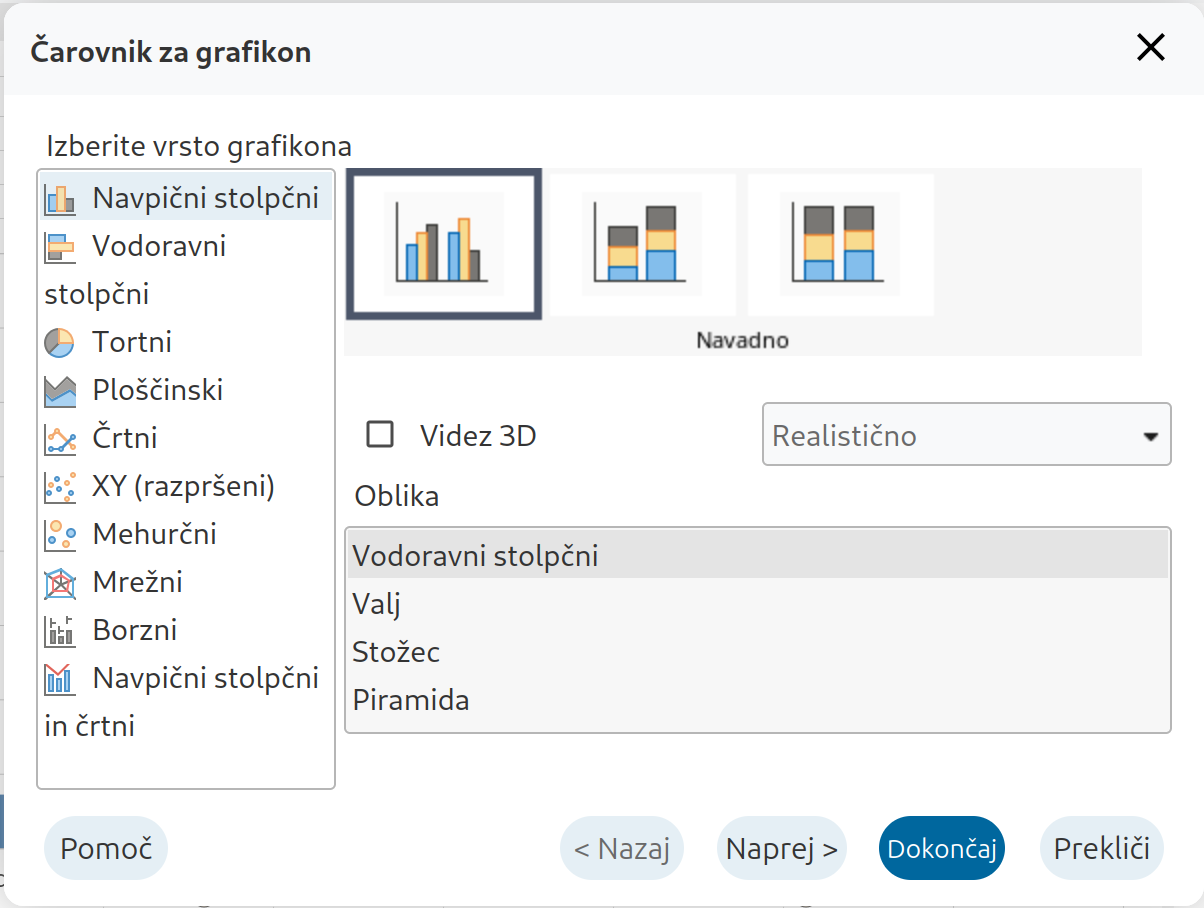Choose the Borzni stock chart icon
This screenshot has height=908, width=1204.
(x=60, y=630)
